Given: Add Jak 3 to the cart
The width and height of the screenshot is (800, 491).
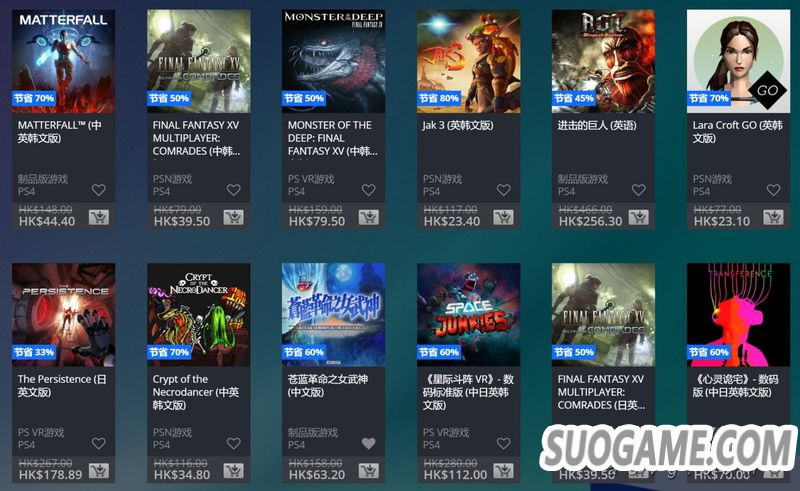Looking at the screenshot, I should tap(503, 217).
